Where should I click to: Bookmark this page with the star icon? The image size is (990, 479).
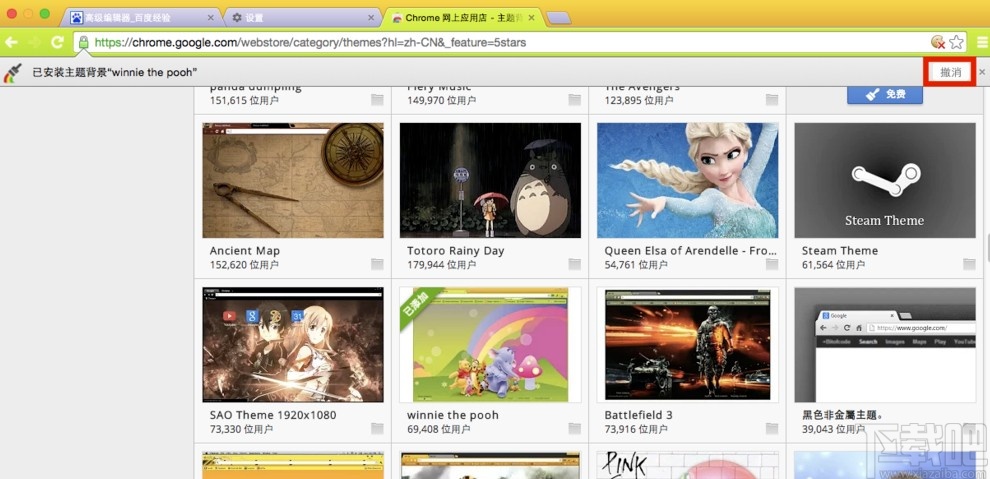[x=956, y=42]
